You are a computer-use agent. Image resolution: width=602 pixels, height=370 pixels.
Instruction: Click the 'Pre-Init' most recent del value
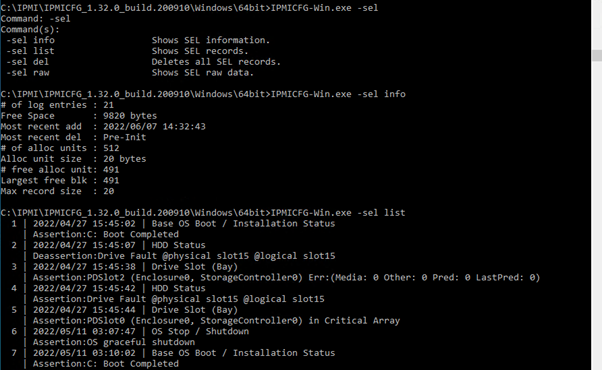click(124, 137)
